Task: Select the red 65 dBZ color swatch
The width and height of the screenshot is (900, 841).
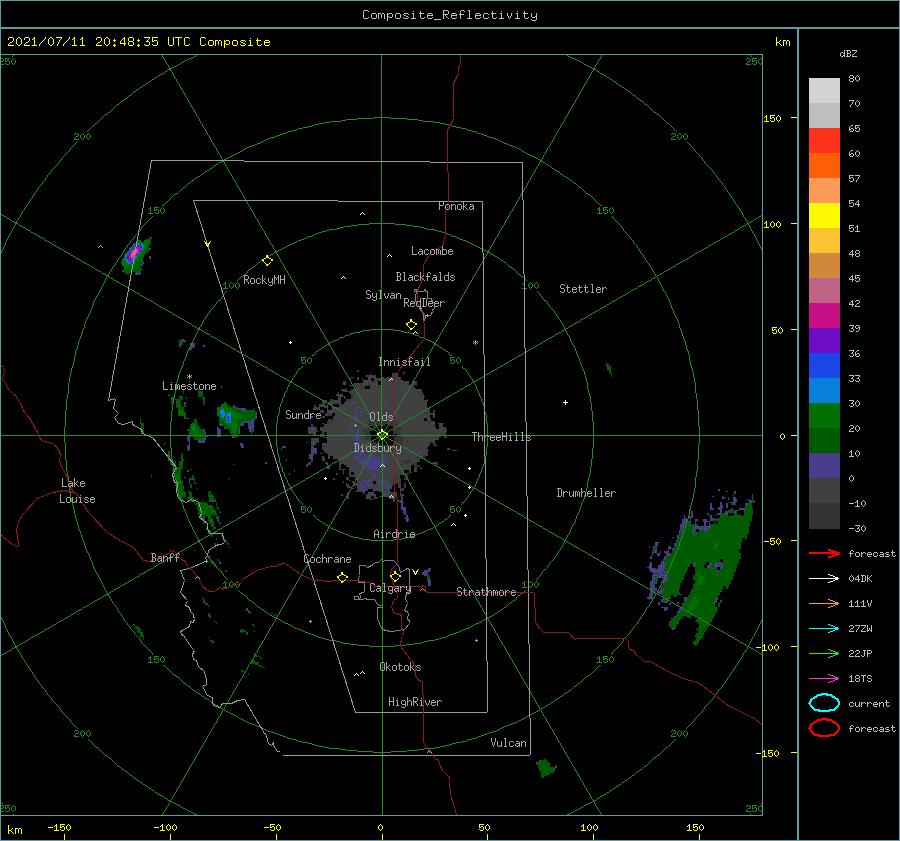Action: tap(824, 141)
